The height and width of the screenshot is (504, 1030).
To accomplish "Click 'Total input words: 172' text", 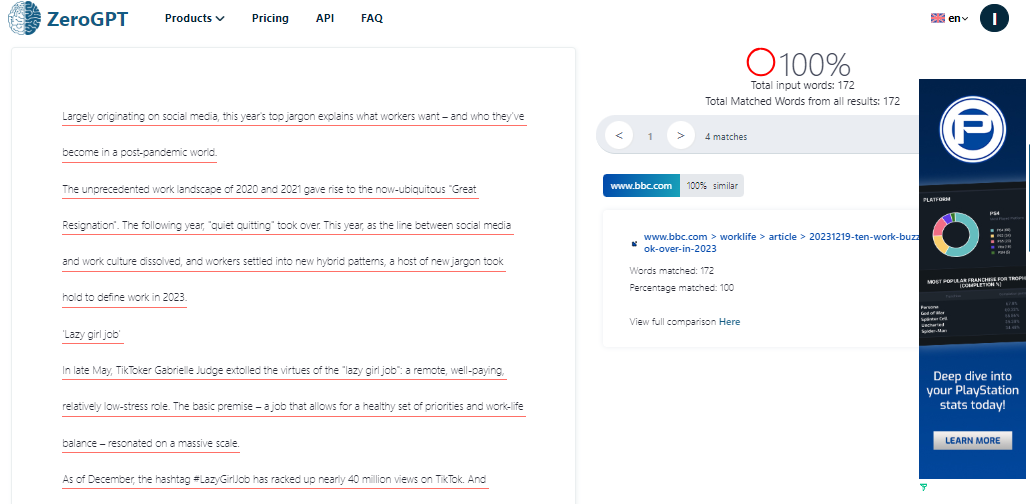I will (x=802, y=85).
